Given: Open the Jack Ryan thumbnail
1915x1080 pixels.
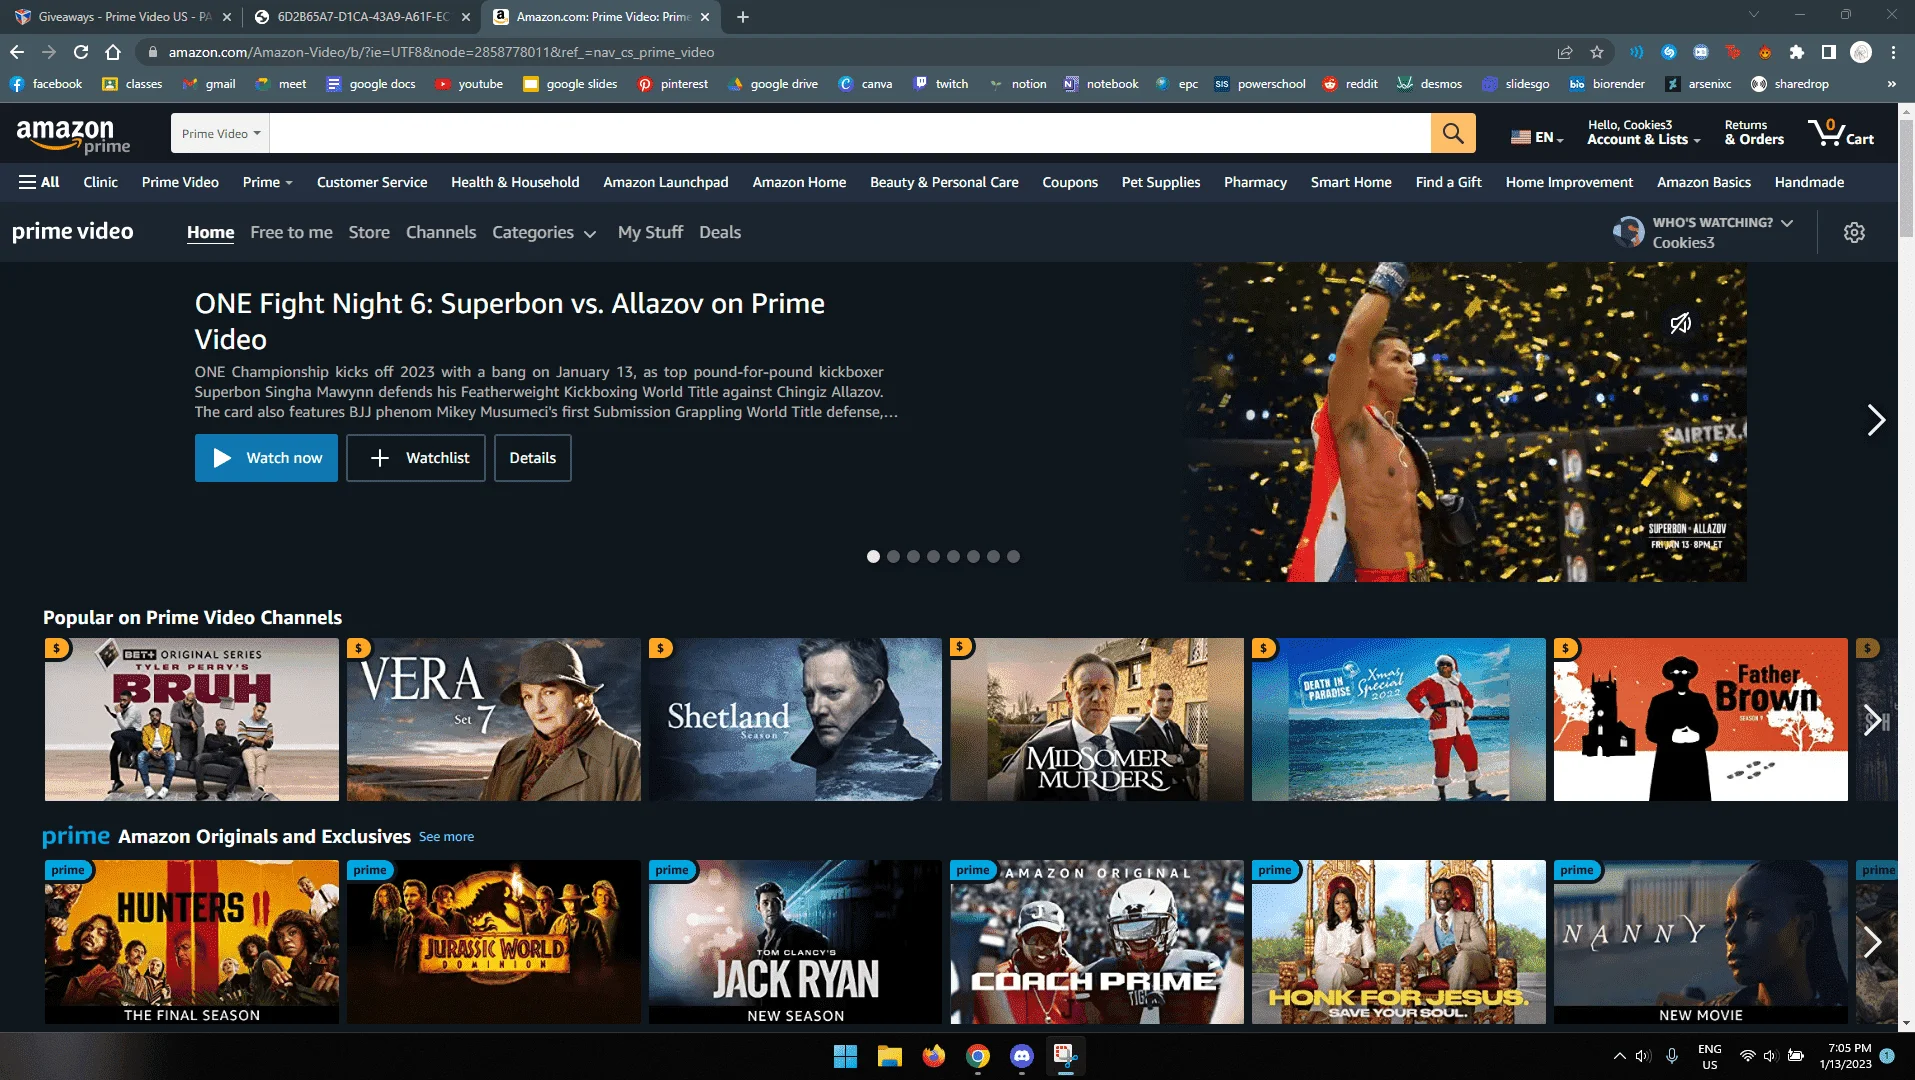Looking at the screenshot, I should [x=795, y=942].
